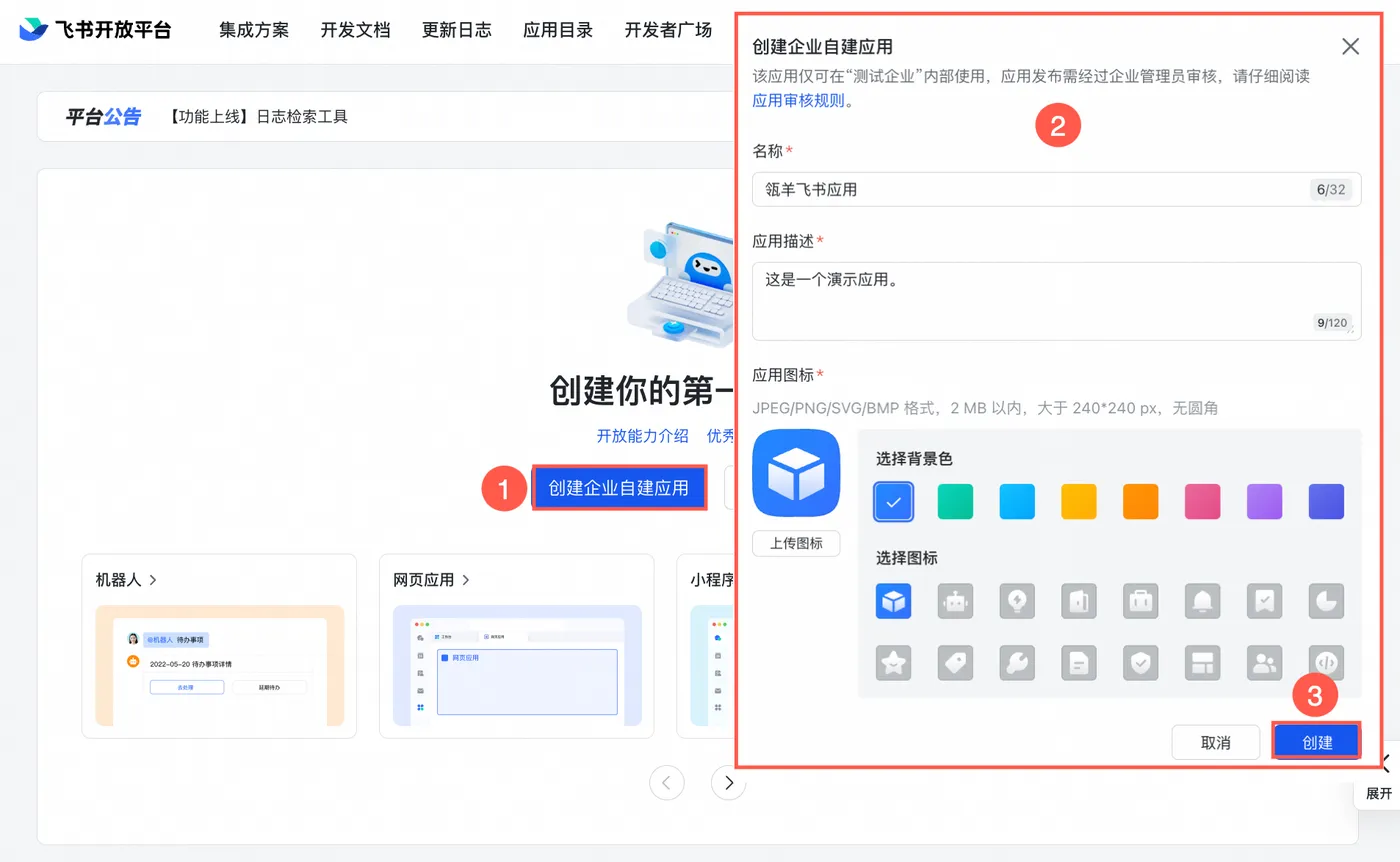1400x862 pixels.
Task: Go to the next carousel slide
Action: (x=729, y=782)
